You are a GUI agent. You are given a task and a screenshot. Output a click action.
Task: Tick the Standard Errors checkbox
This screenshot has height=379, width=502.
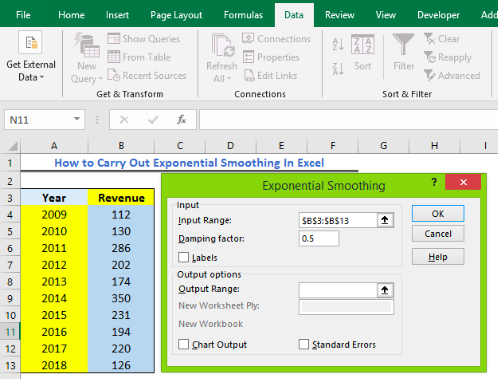pos(304,344)
